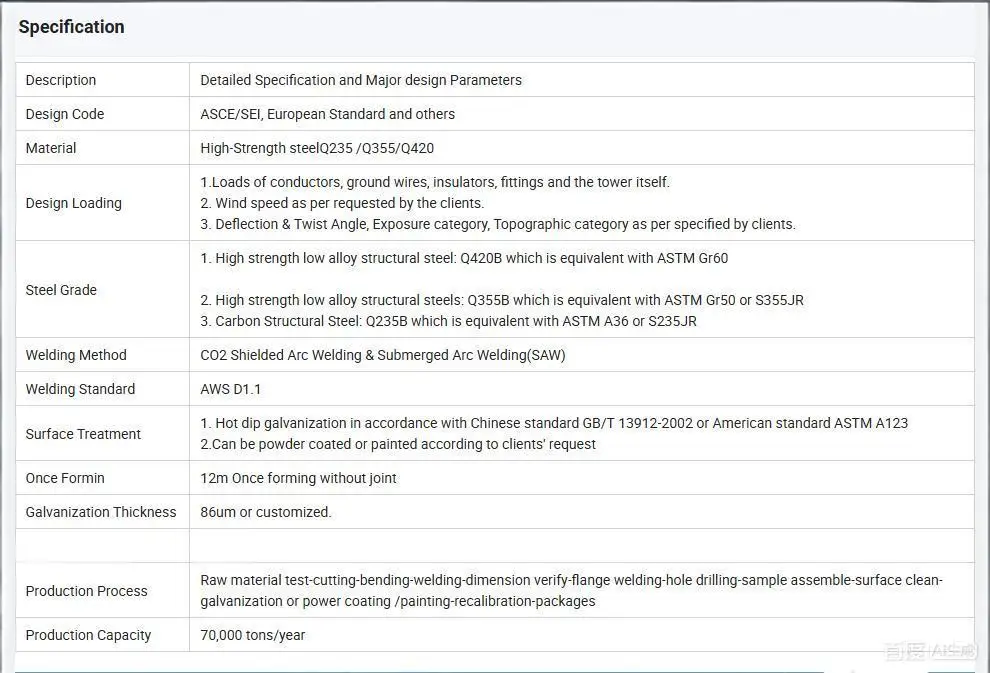Screen dimensions: 990x673
Task: Select the Production Process label
Action: tap(86, 591)
